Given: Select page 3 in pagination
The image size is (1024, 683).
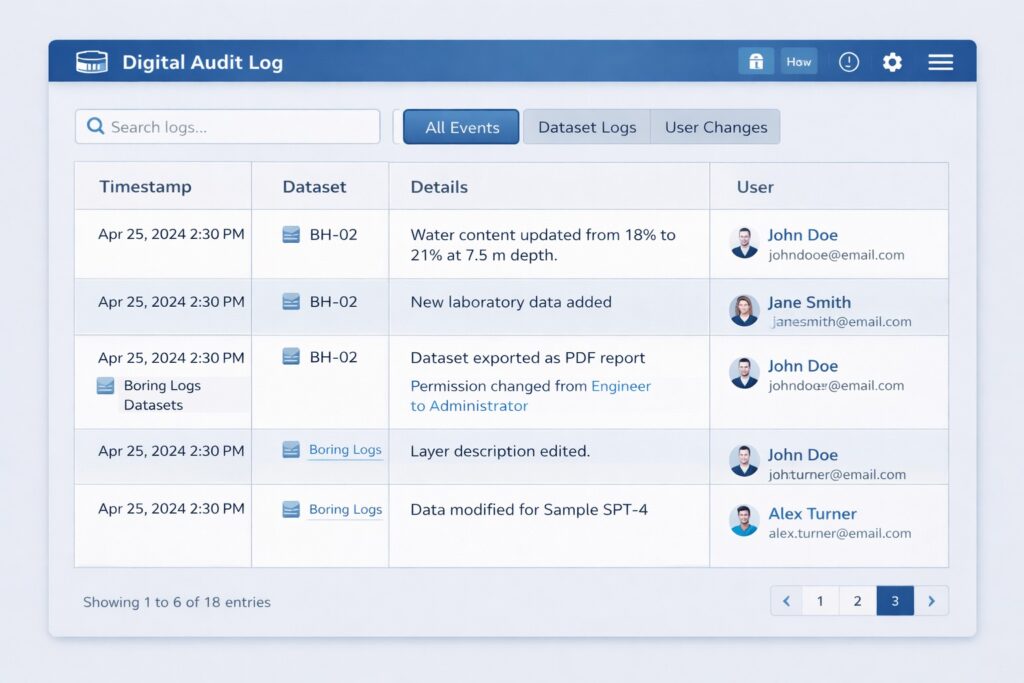Looking at the screenshot, I should 895,601.
